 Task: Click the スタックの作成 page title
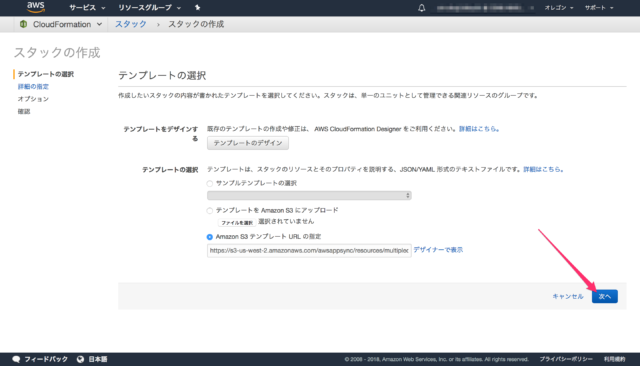pos(57,53)
